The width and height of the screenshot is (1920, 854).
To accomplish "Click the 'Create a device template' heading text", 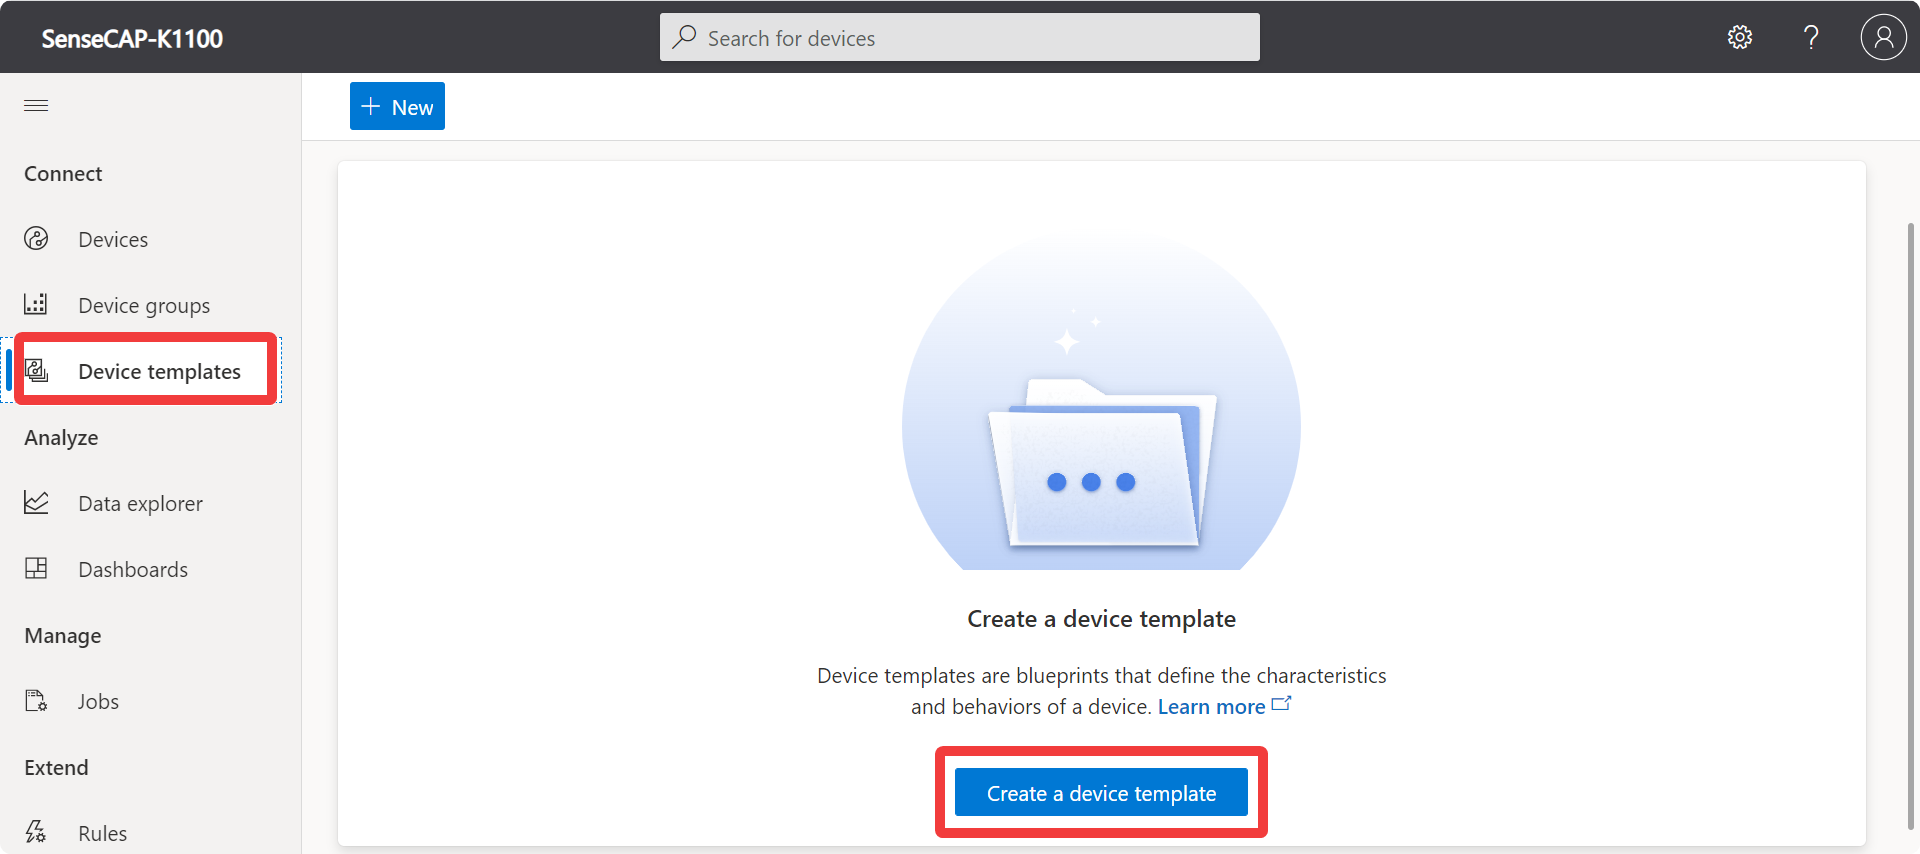I will pyautogui.click(x=1101, y=619).
